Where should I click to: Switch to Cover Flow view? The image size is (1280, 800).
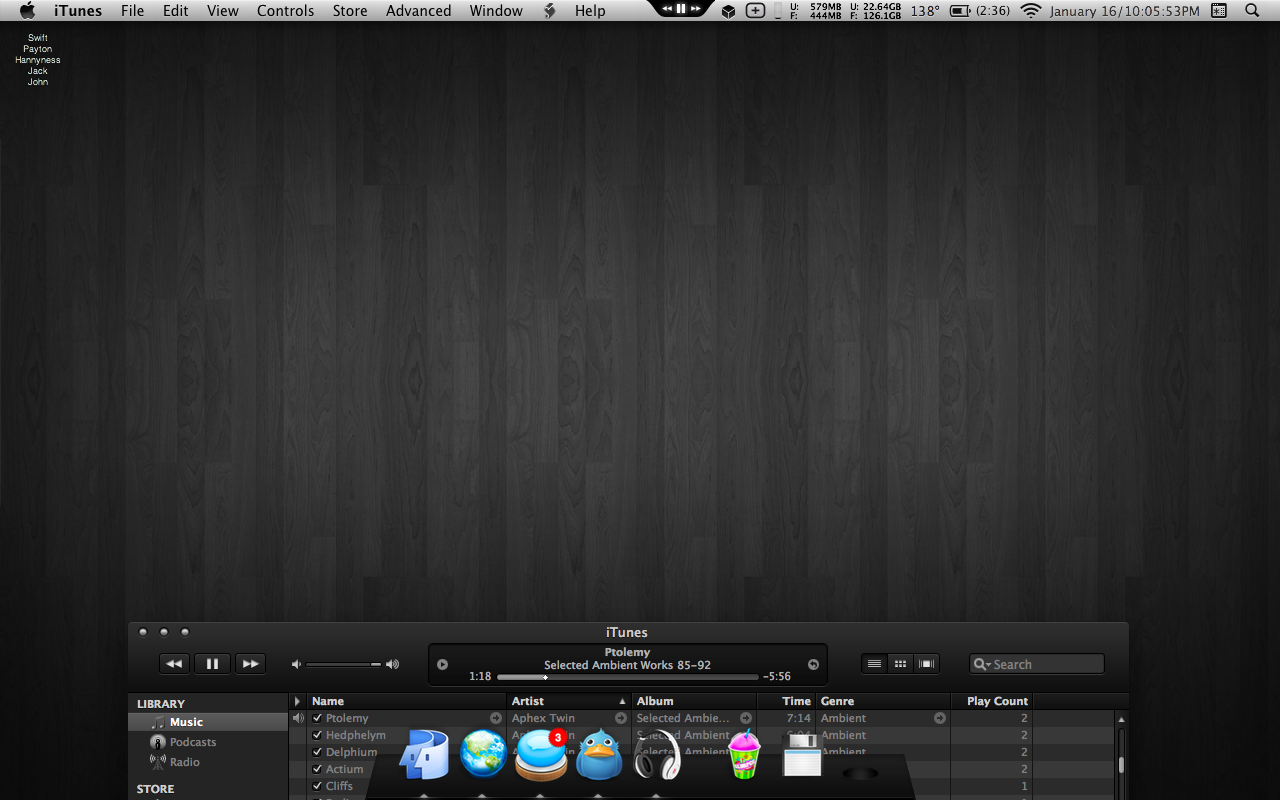click(927, 664)
